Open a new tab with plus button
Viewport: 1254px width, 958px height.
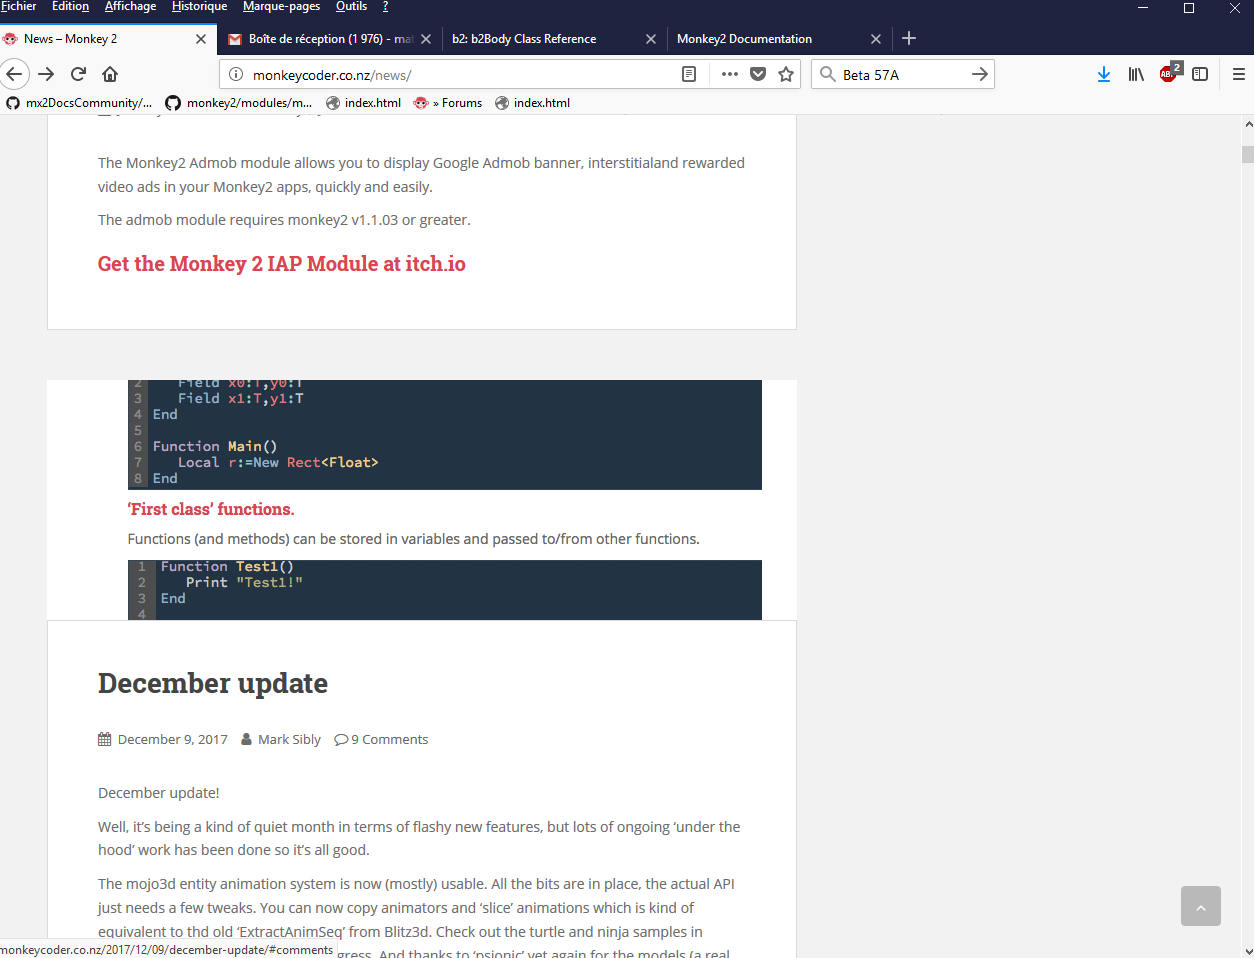tap(909, 38)
